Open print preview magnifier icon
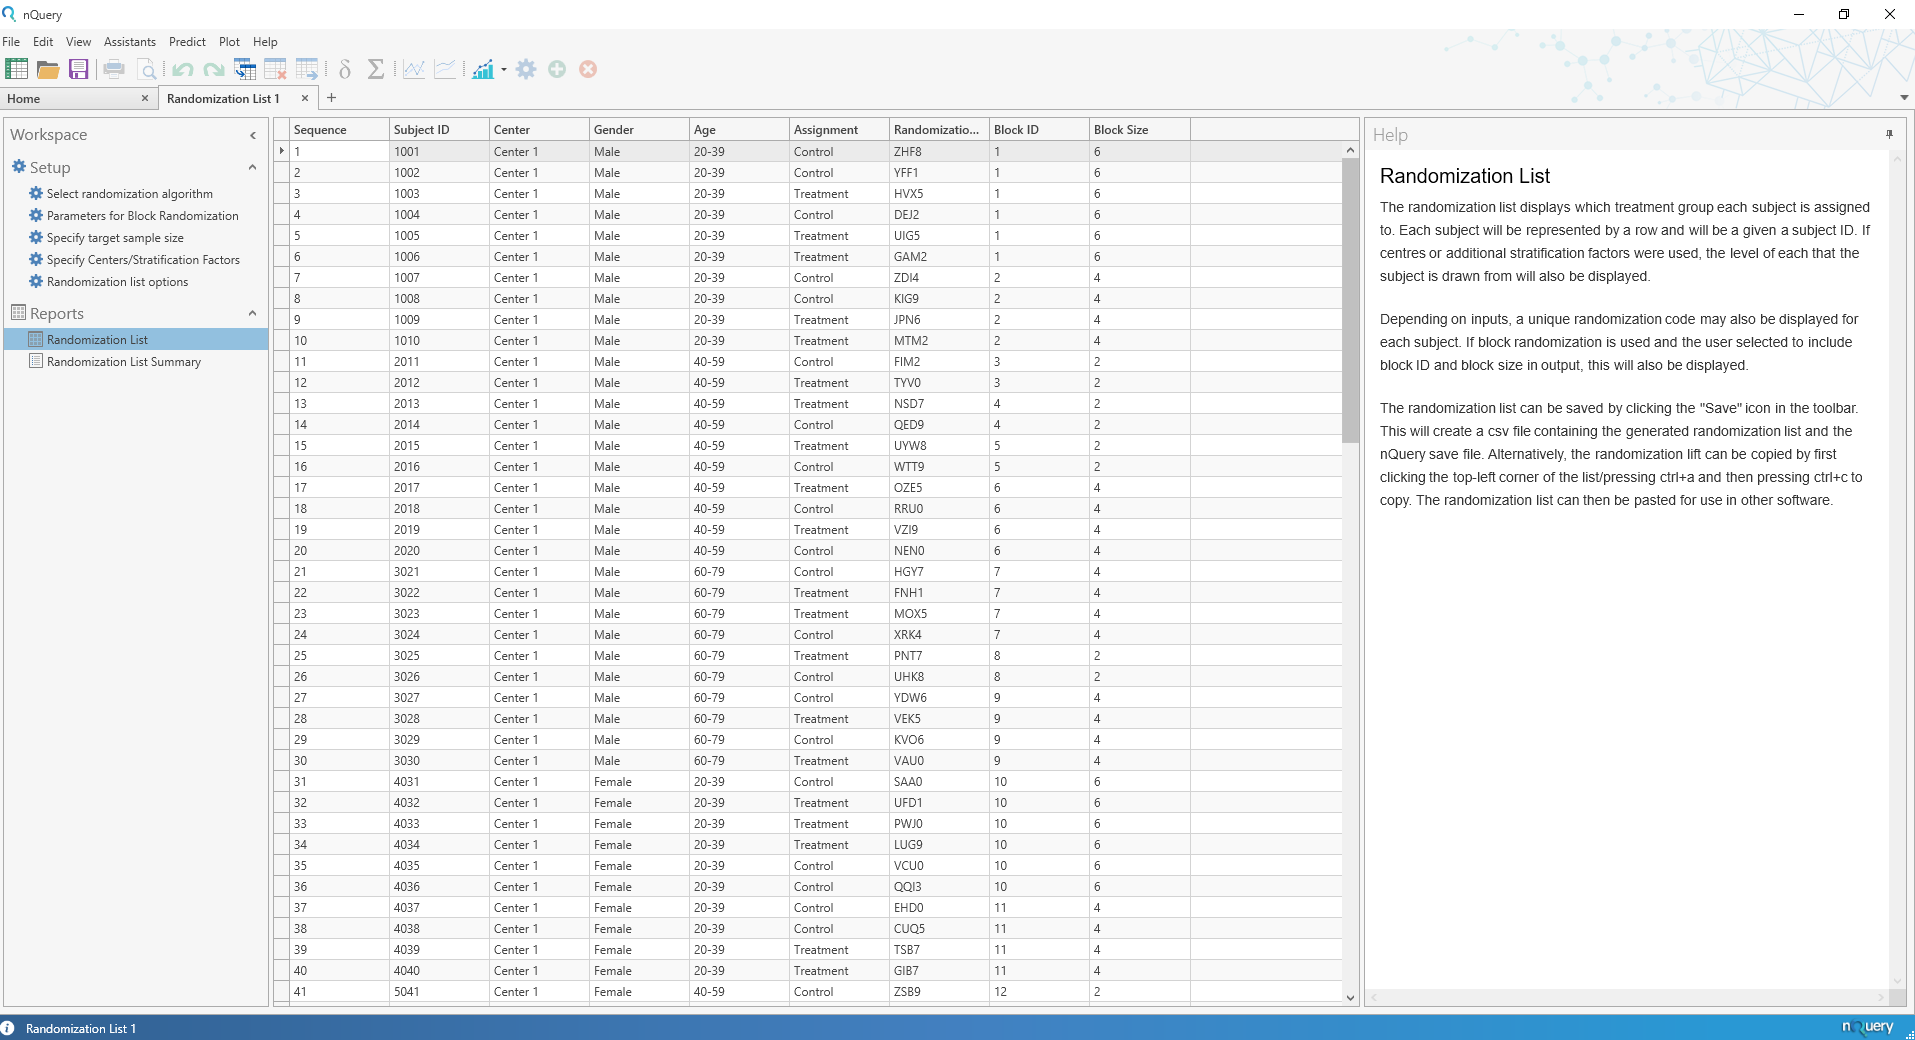Screen dimensions: 1915x1040 146,69
